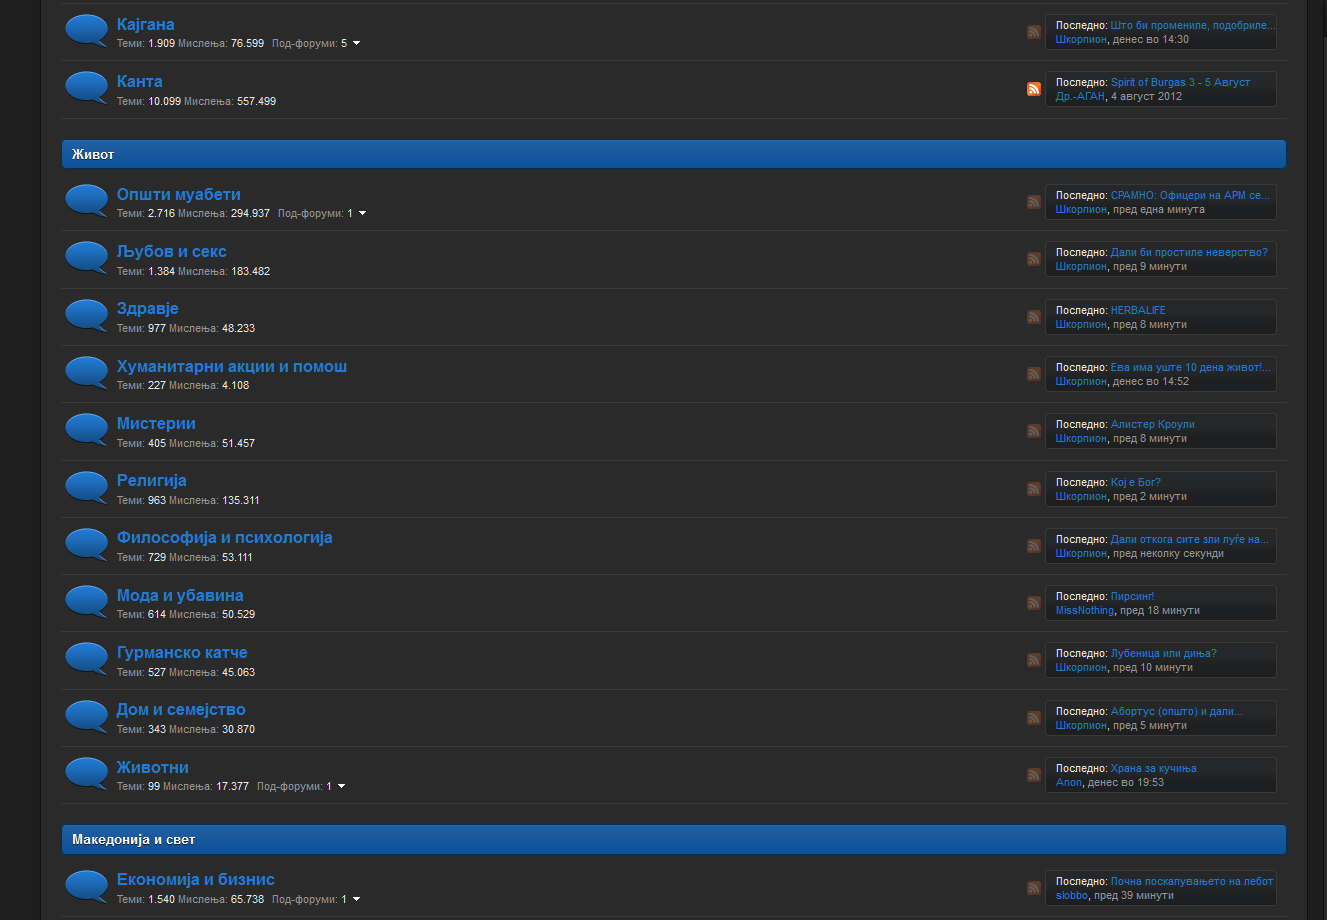Viewport: 1327px width, 920px height.
Task: Open the RSS feed for Животни
Action: 1034,775
